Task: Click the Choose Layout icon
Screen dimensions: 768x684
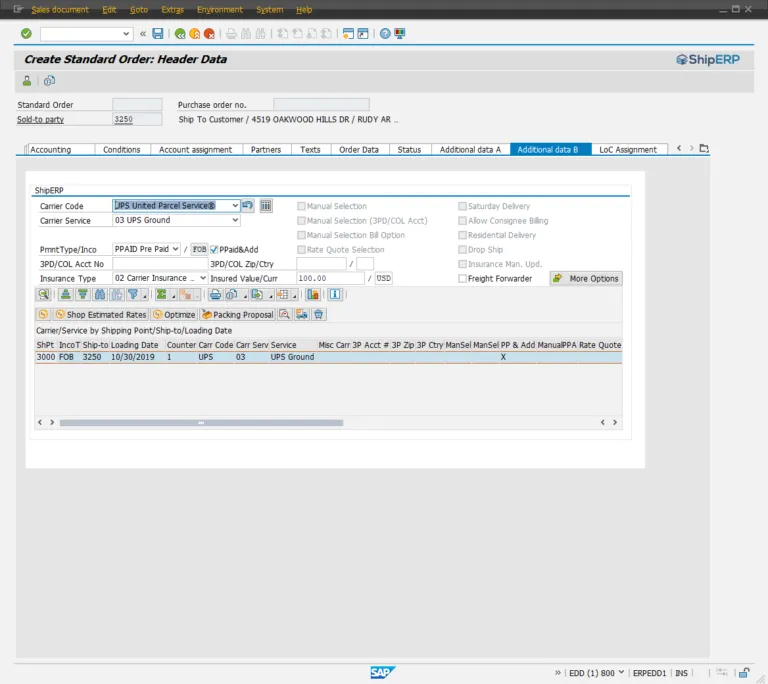Action: pyautogui.click(x=283, y=294)
